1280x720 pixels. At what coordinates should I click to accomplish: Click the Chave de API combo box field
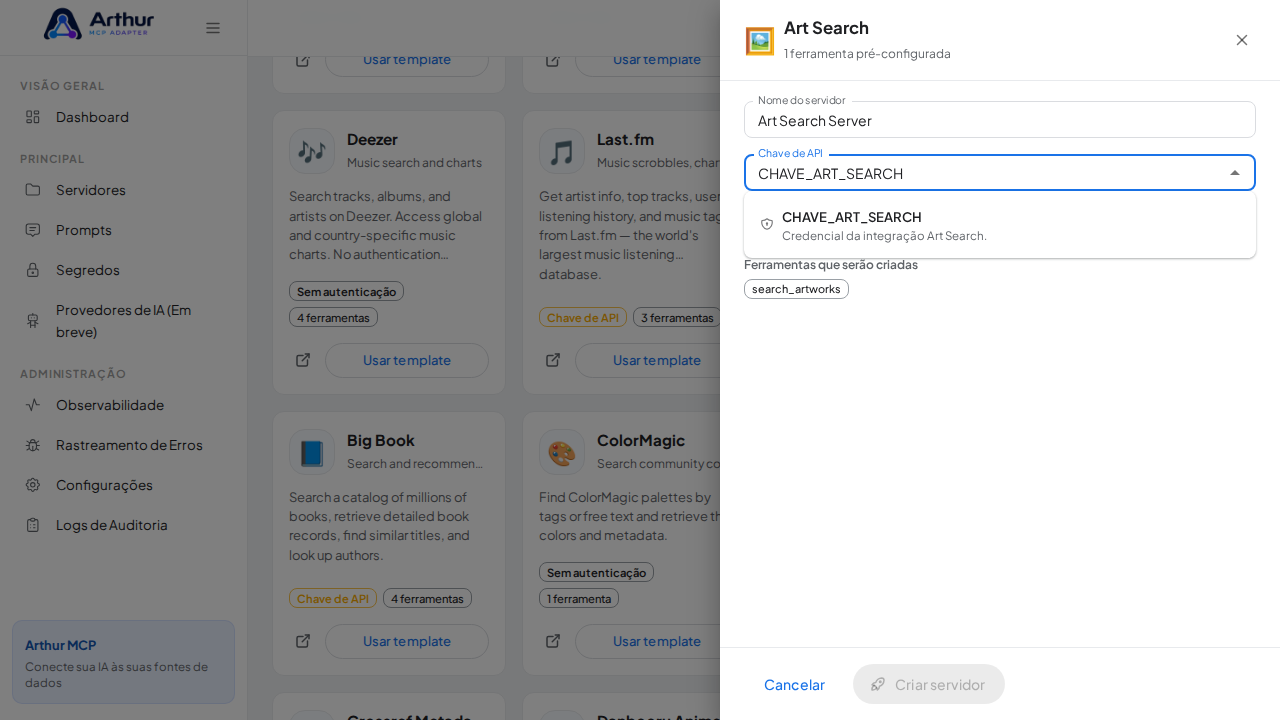tap(1000, 173)
